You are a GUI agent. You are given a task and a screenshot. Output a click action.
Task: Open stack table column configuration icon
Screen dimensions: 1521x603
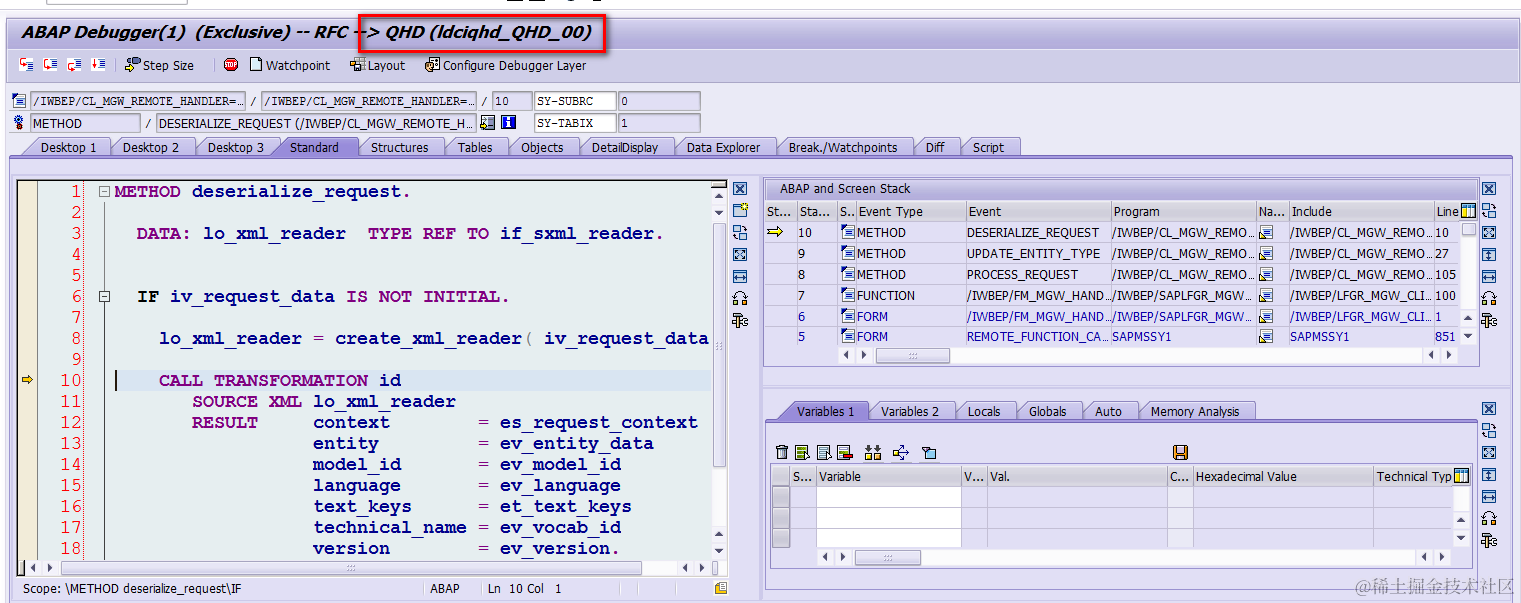tap(1468, 211)
